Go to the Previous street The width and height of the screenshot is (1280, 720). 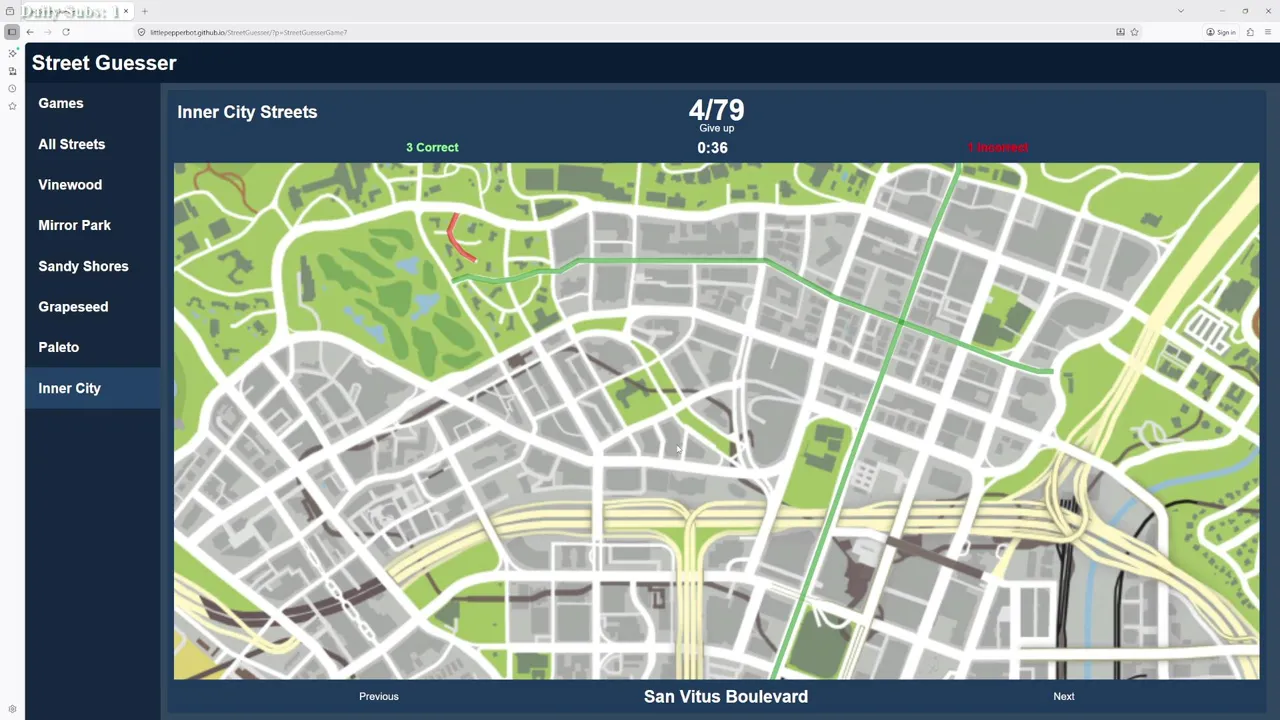pos(379,696)
